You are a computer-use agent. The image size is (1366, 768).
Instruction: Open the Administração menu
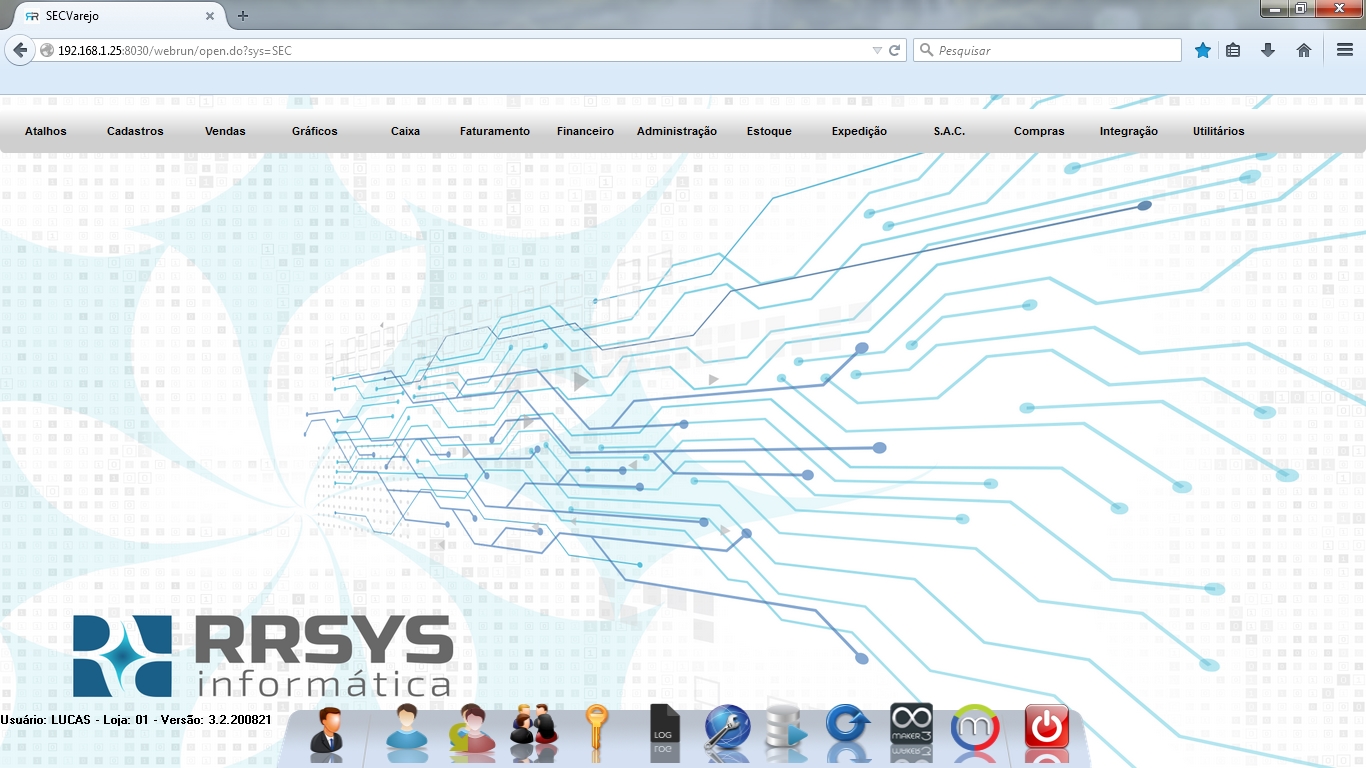(x=677, y=131)
